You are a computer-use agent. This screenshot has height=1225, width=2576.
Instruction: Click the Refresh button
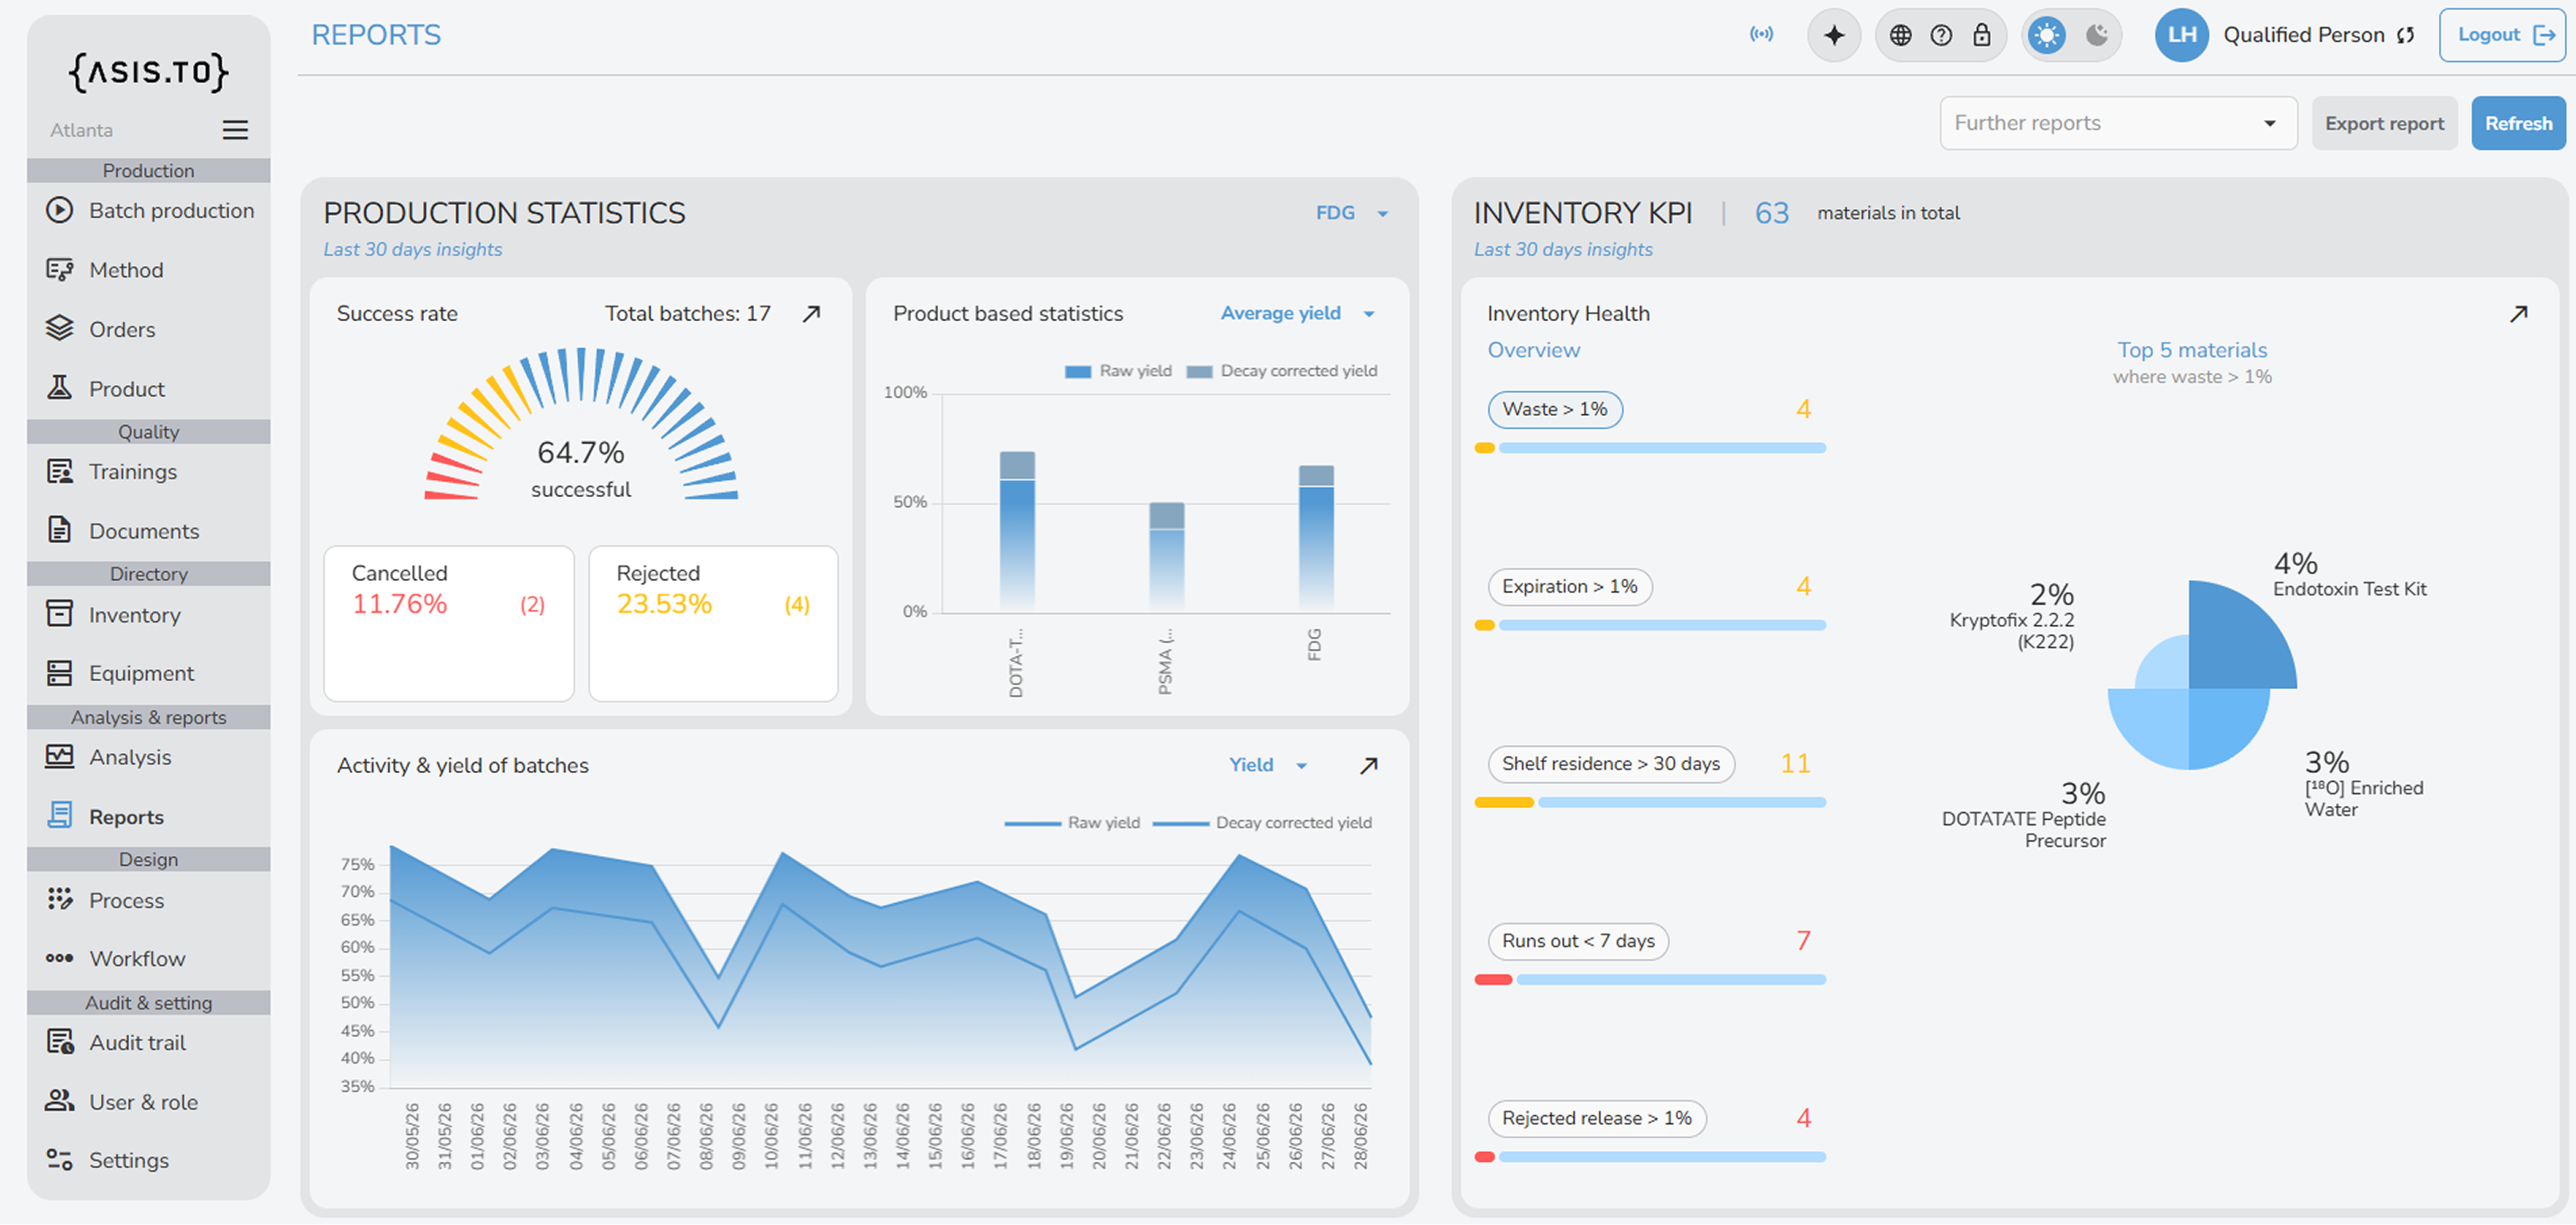click(2518, 123)
